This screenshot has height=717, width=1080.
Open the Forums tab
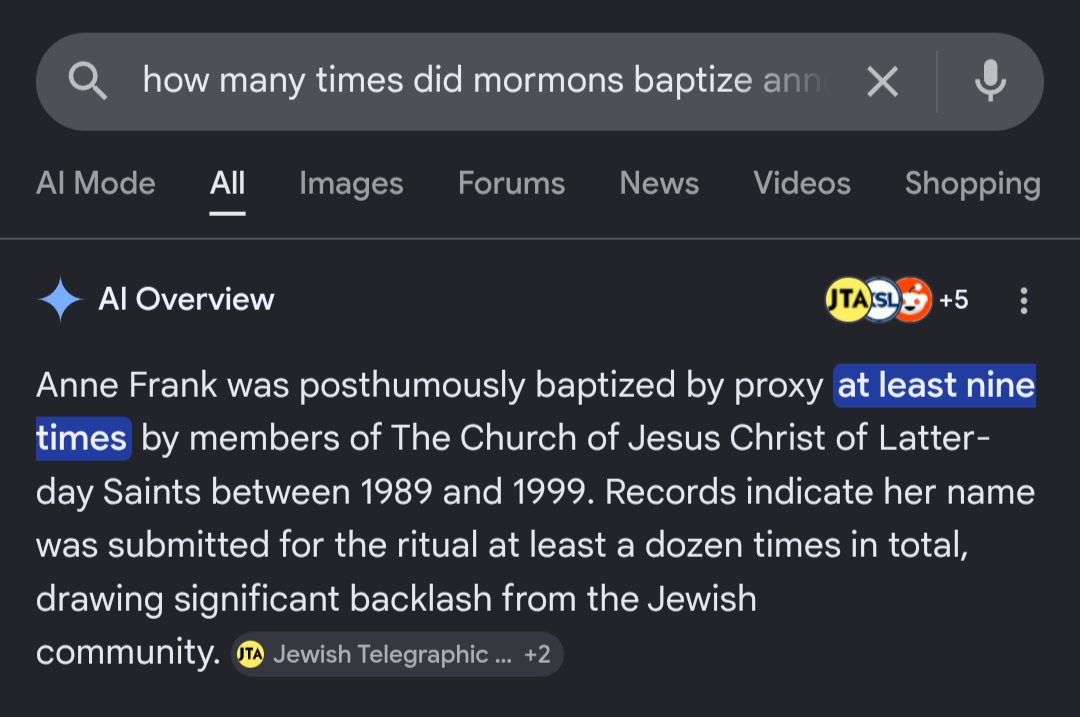(x=512, y=183)
